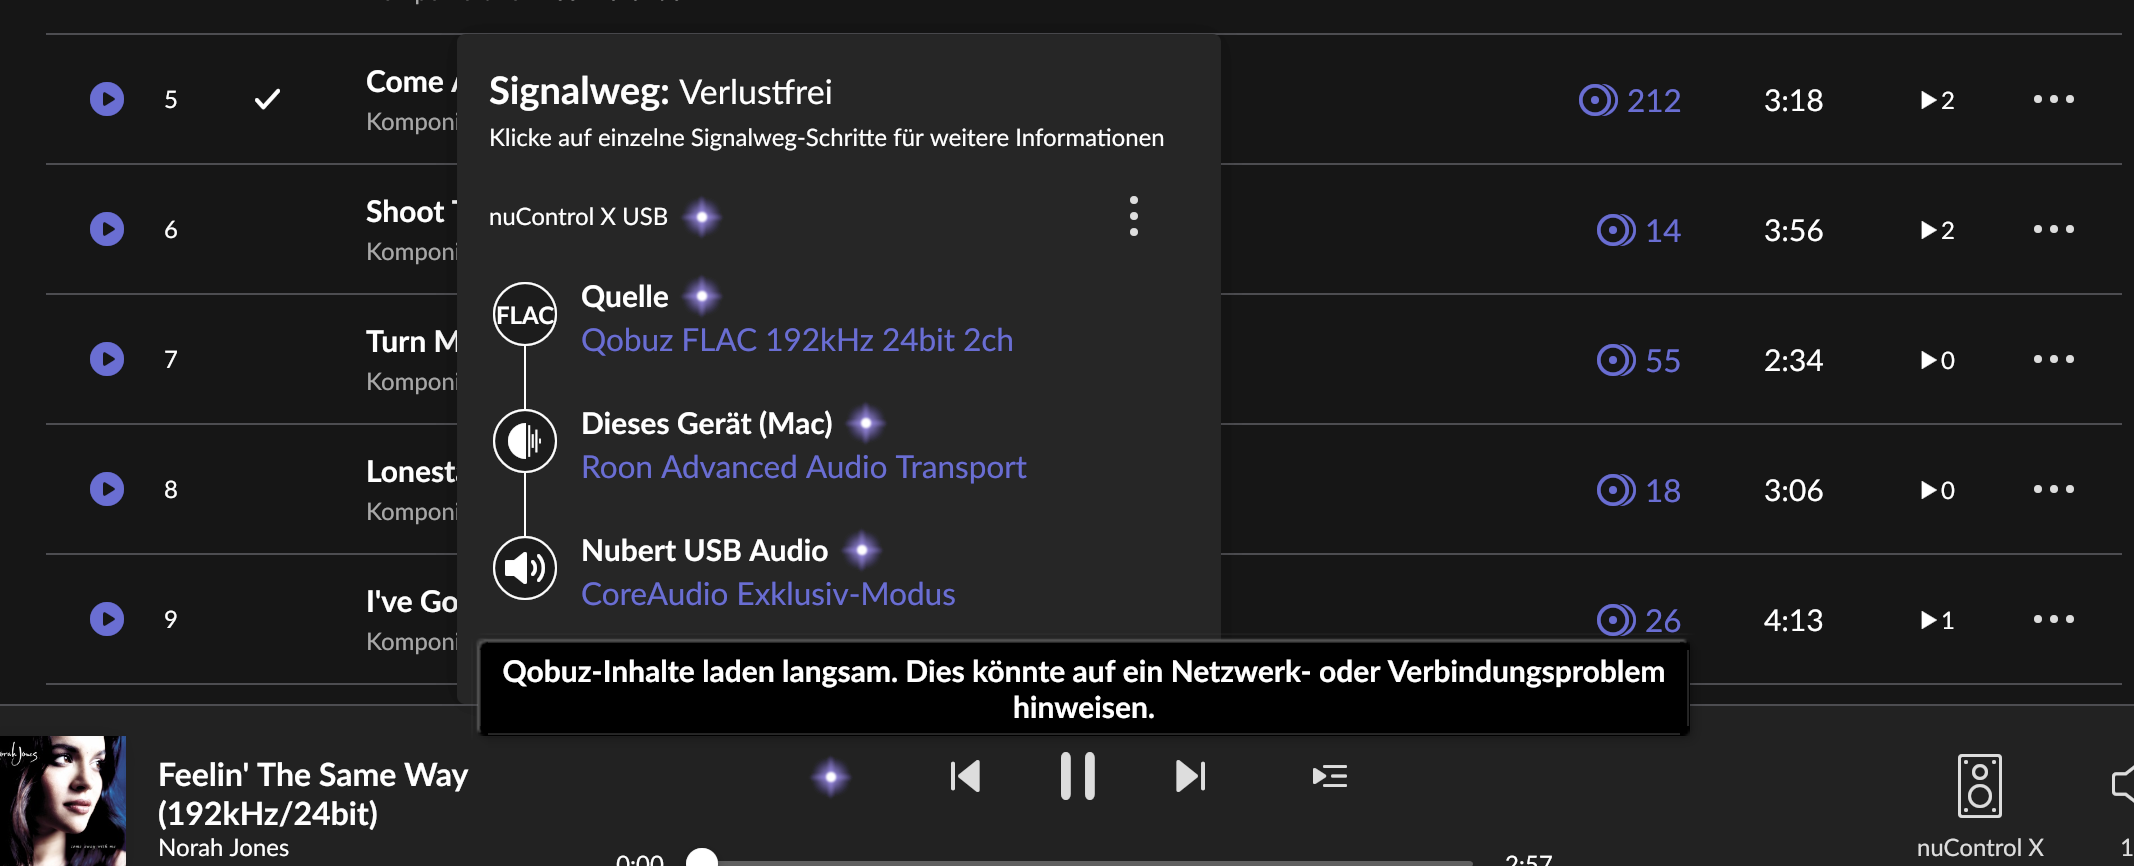Image resolution: width=2134 pixels, height=866 pixels.
Task: Click the play count icon for track 5
Action: point(1937,100)
